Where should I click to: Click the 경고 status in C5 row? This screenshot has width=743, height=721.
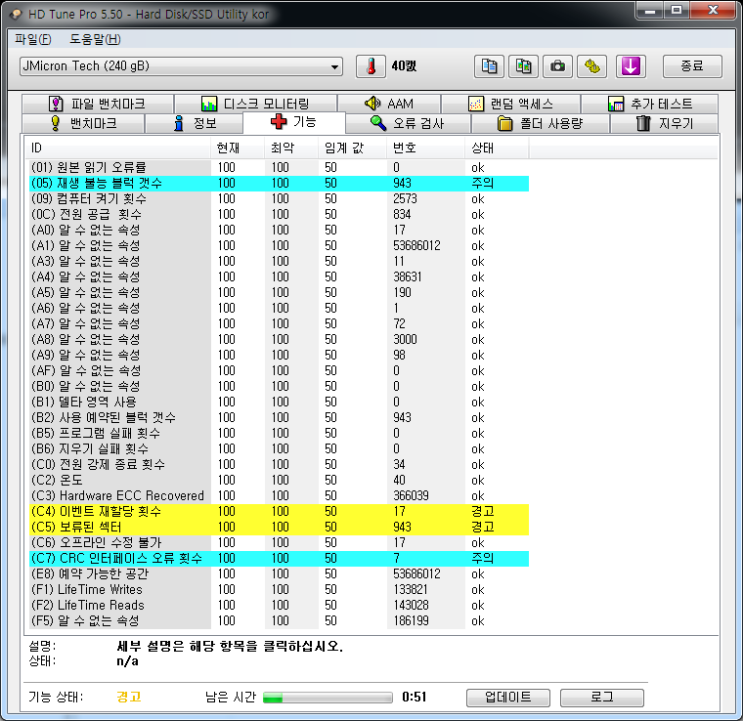click(483, 527)
